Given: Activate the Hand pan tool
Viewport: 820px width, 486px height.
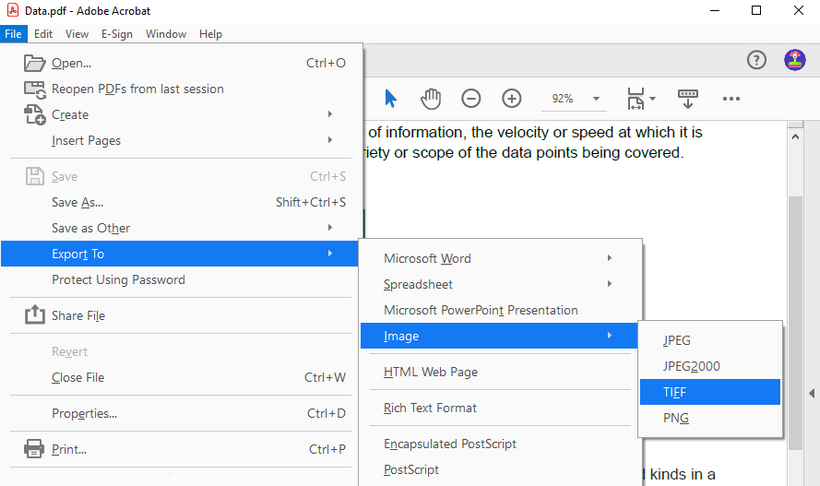Looking at the screenshot, I should pyautogui.click(x=430, y=98).
